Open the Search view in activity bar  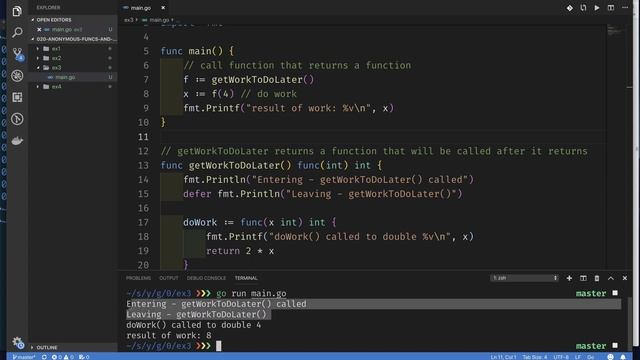pyautogui.click(x=17, y=32)
